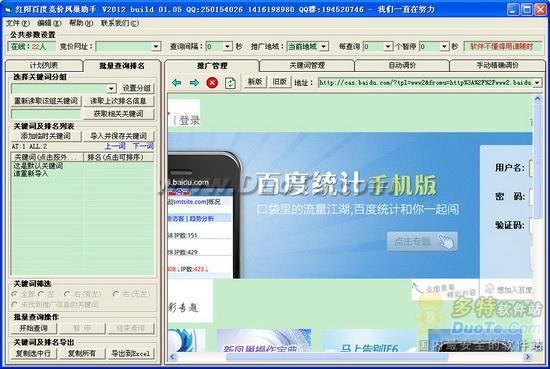Open the 竞价网址 dropdown

click(x=156, y=46)
